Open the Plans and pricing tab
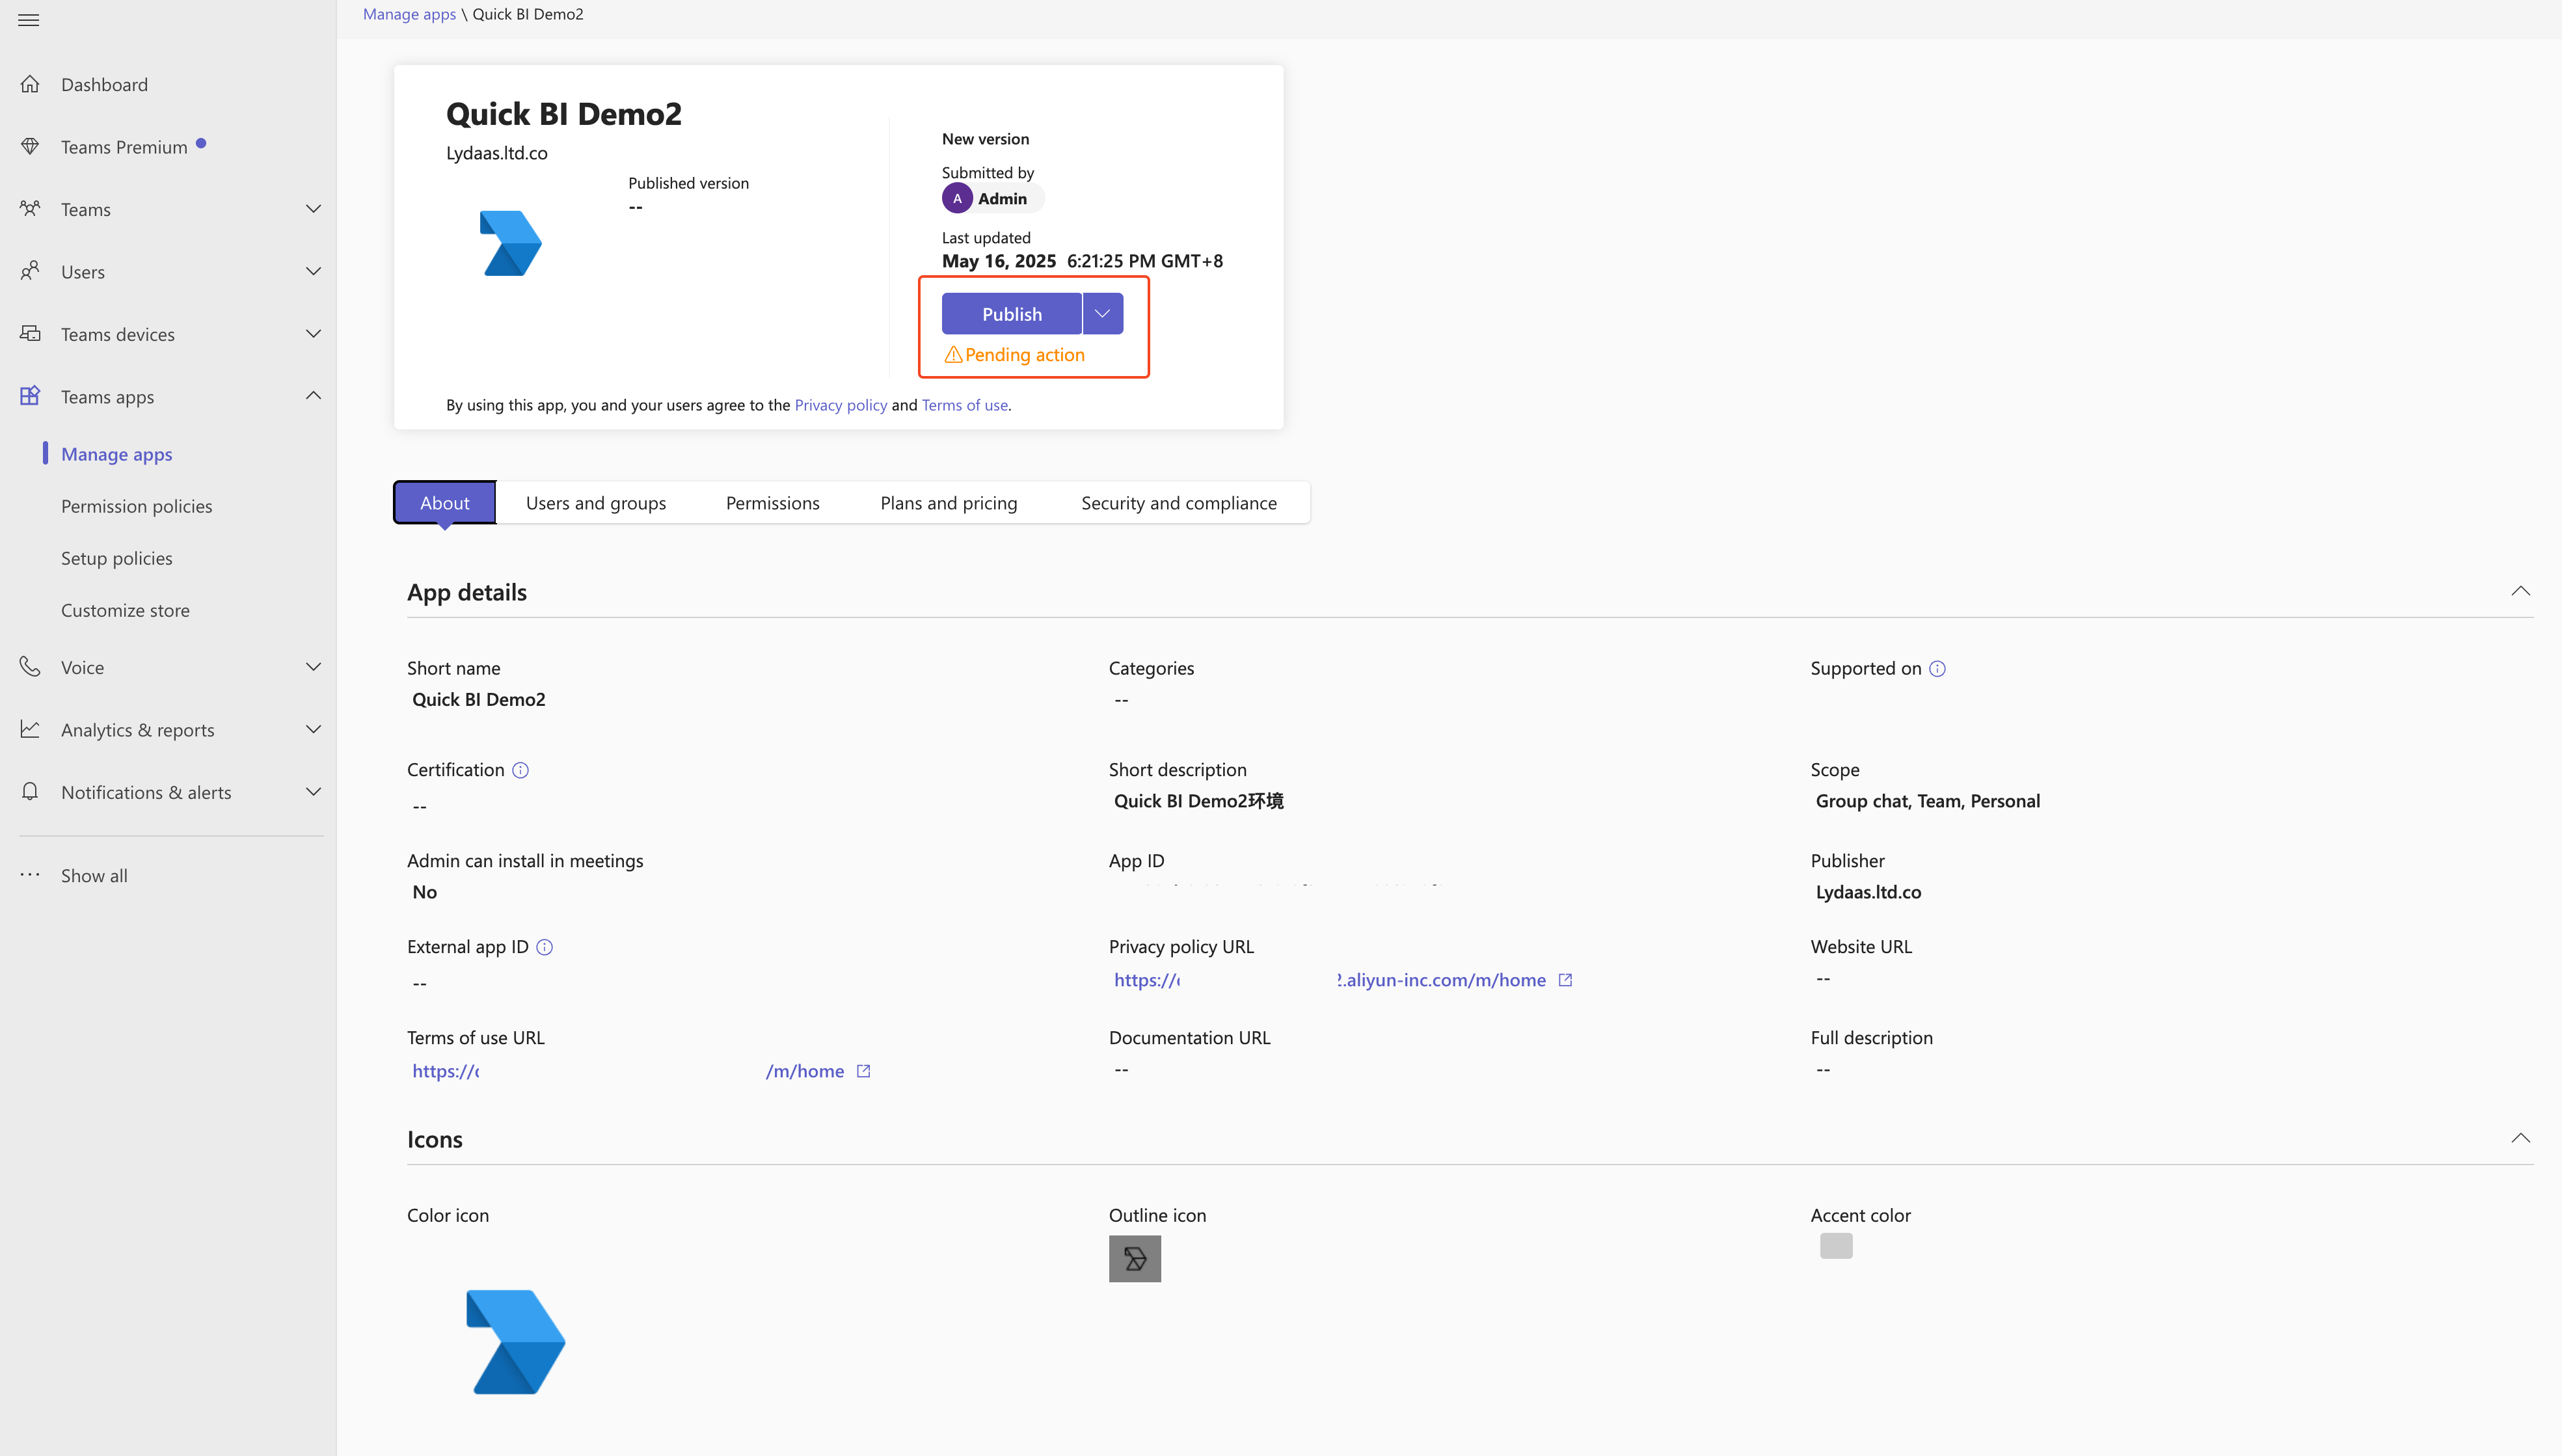The height and width of the screenshot is (1456, 2562). pos(949,503)
